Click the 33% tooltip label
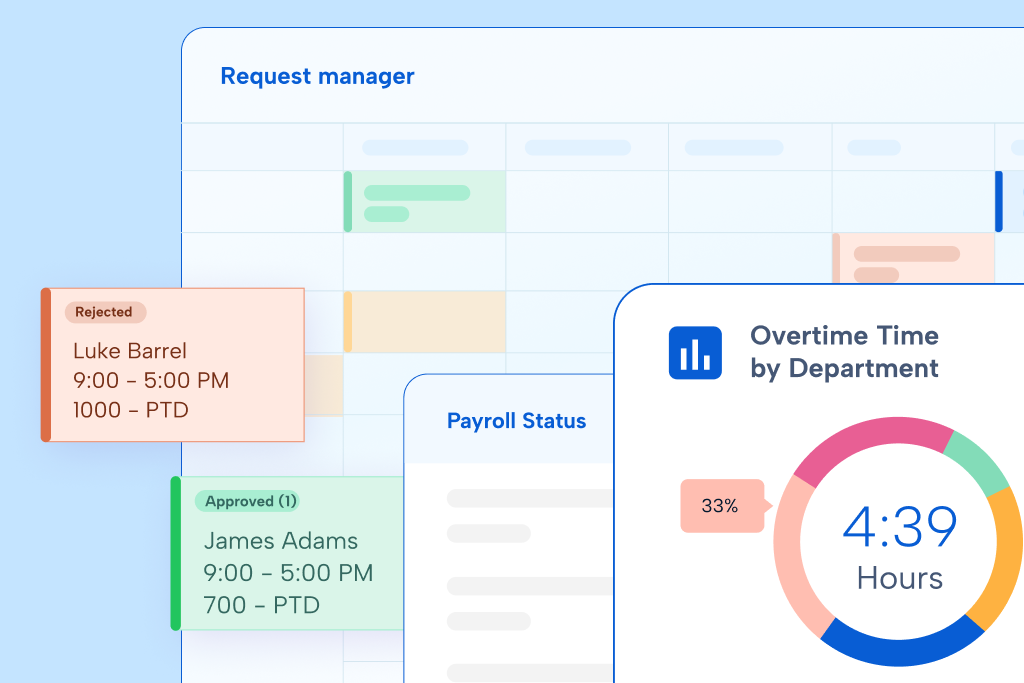Viewport: 1024px width, 683px height. tap(720, 506)
